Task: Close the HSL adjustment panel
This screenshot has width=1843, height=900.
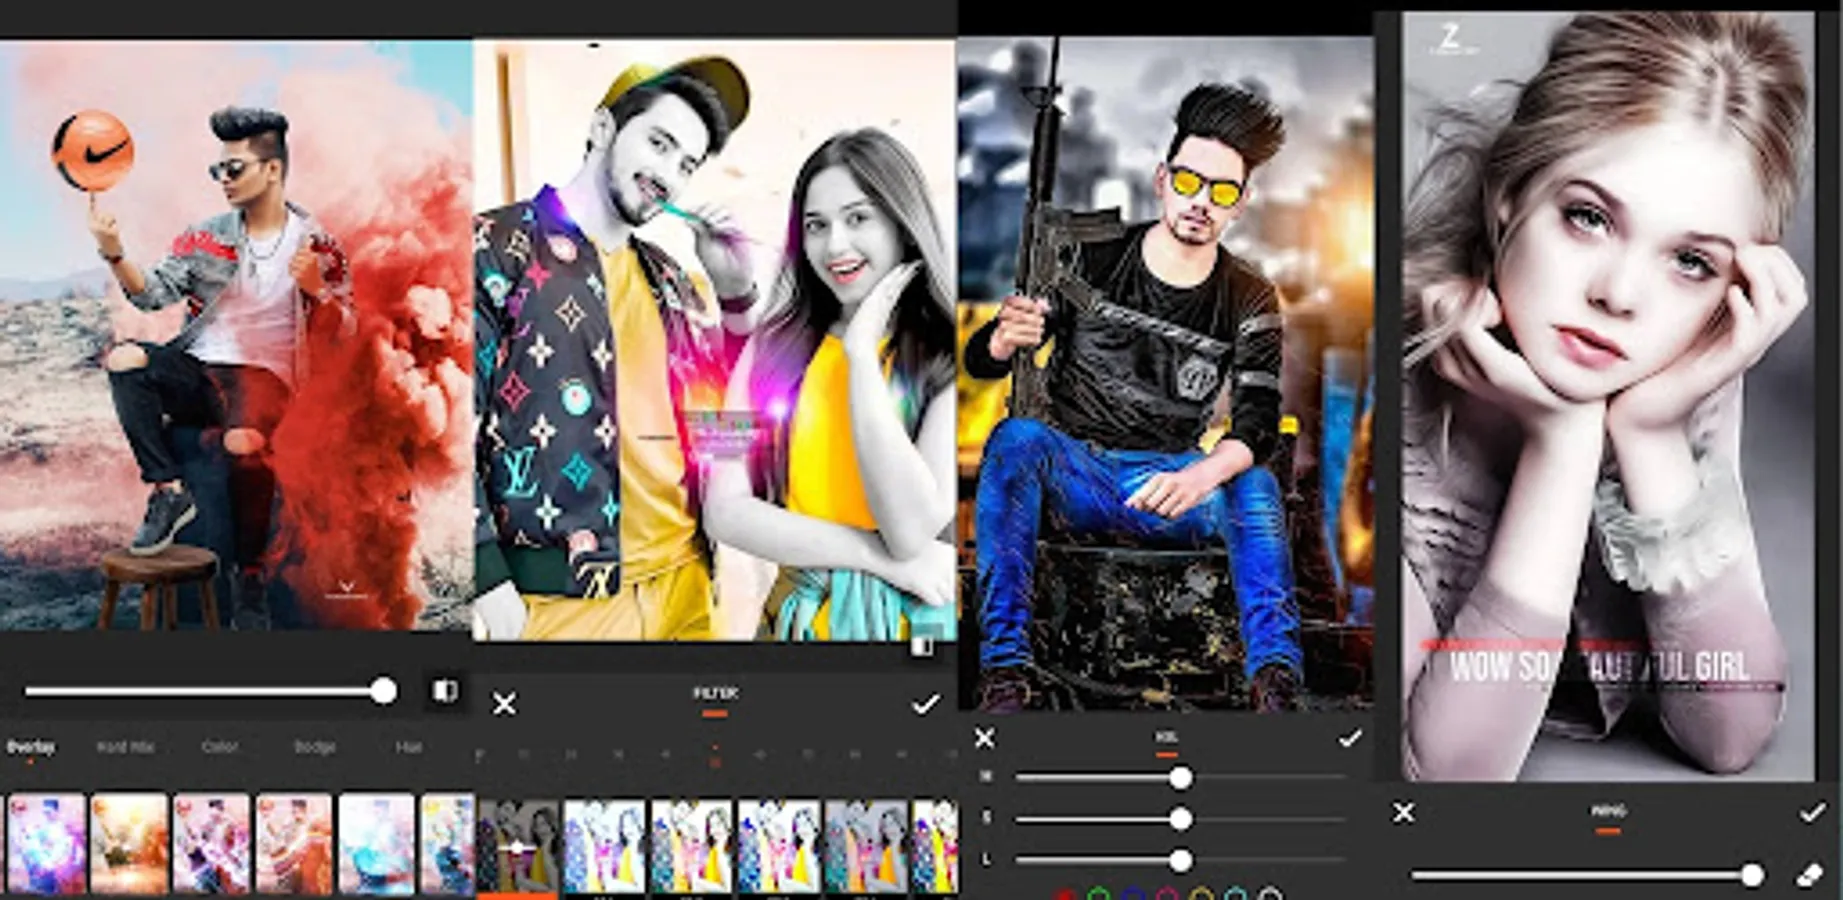Action: click(985, 738)
